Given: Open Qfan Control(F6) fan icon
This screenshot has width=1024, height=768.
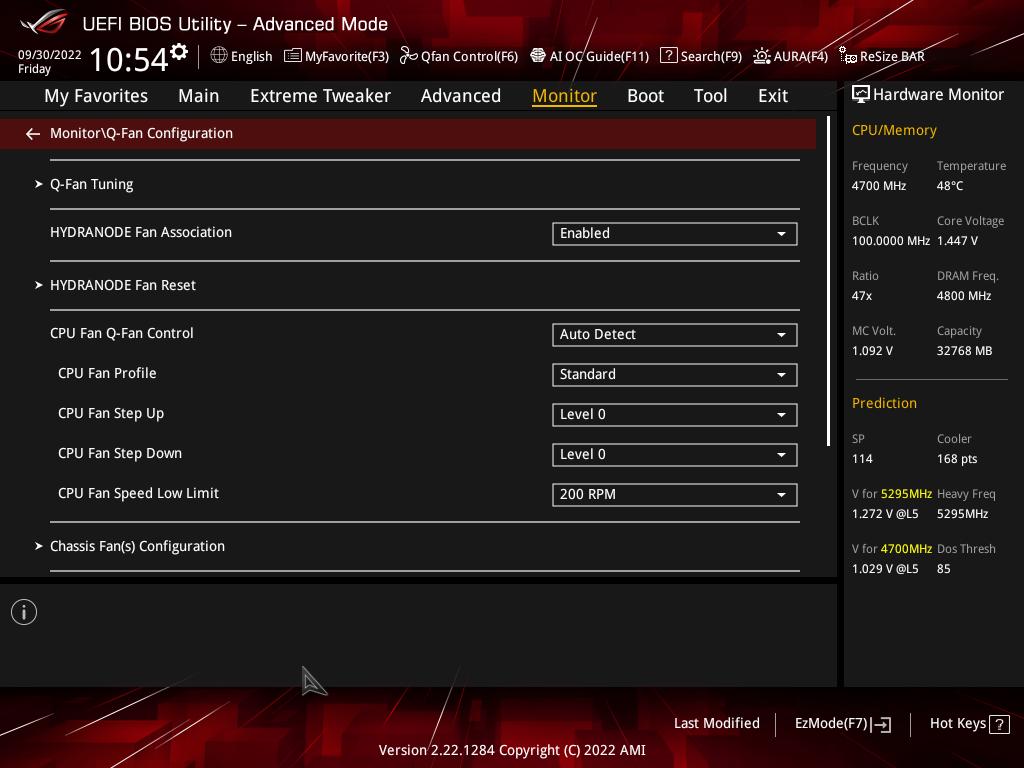Looking at the screenshot, I should click(x=409, y=56).
